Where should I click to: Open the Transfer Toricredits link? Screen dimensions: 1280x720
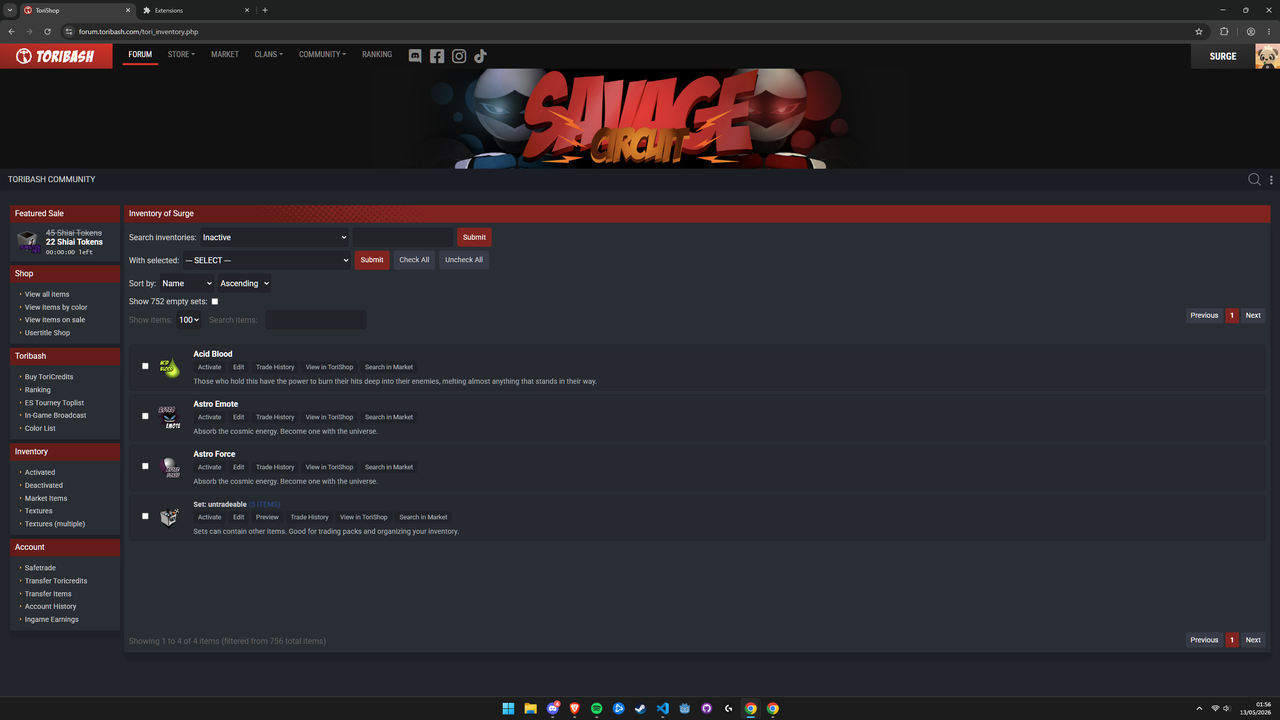tap(56, 581)
